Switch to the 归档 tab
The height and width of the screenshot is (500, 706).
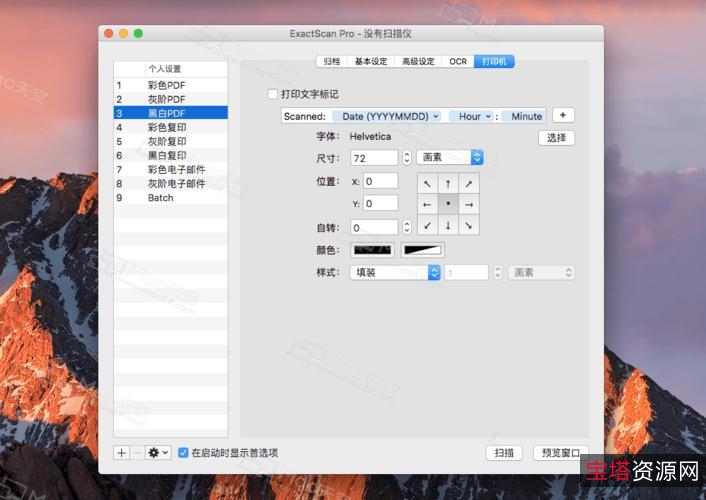pyautogui.click(x=332, y=61)
